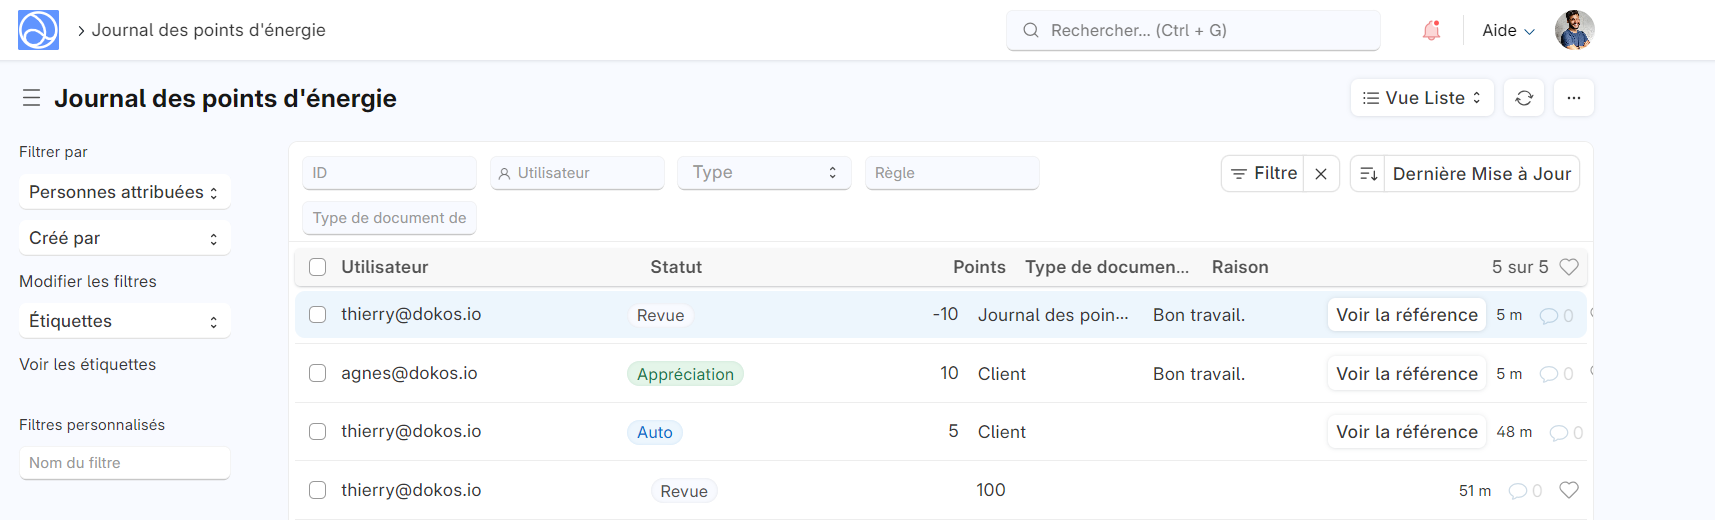Focus the Règle filter field

click(x=952, y=173)
